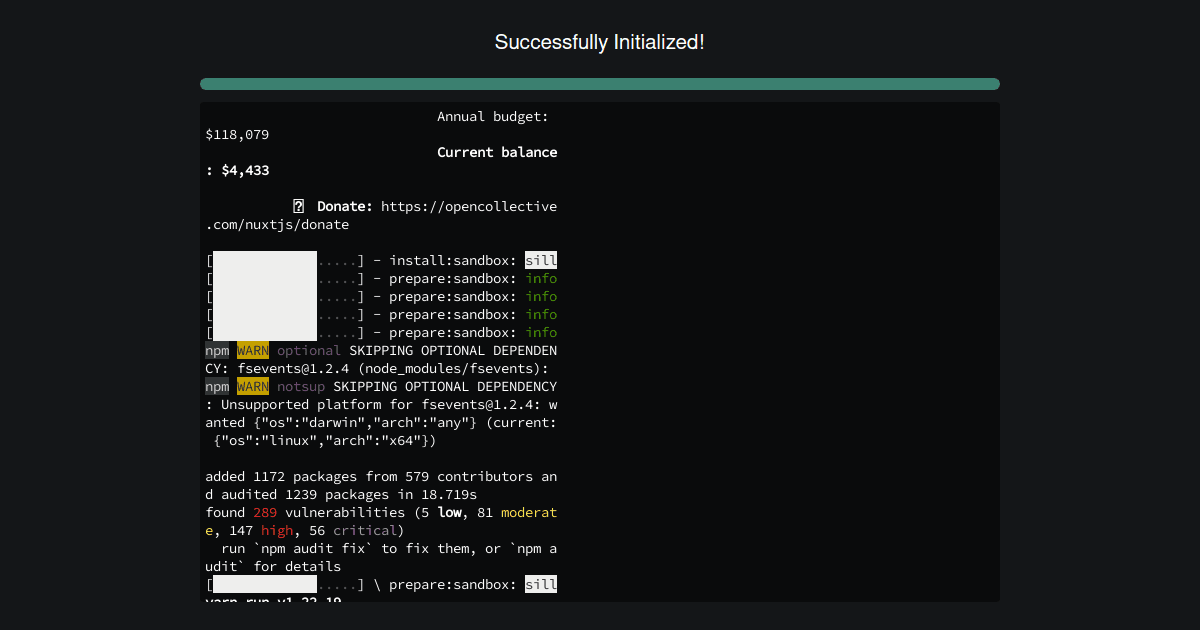Click the green "info" label on first prepare:sandbox line
Image resolution: width=1200 pixels, height=630 pixels.
point(541,278)
